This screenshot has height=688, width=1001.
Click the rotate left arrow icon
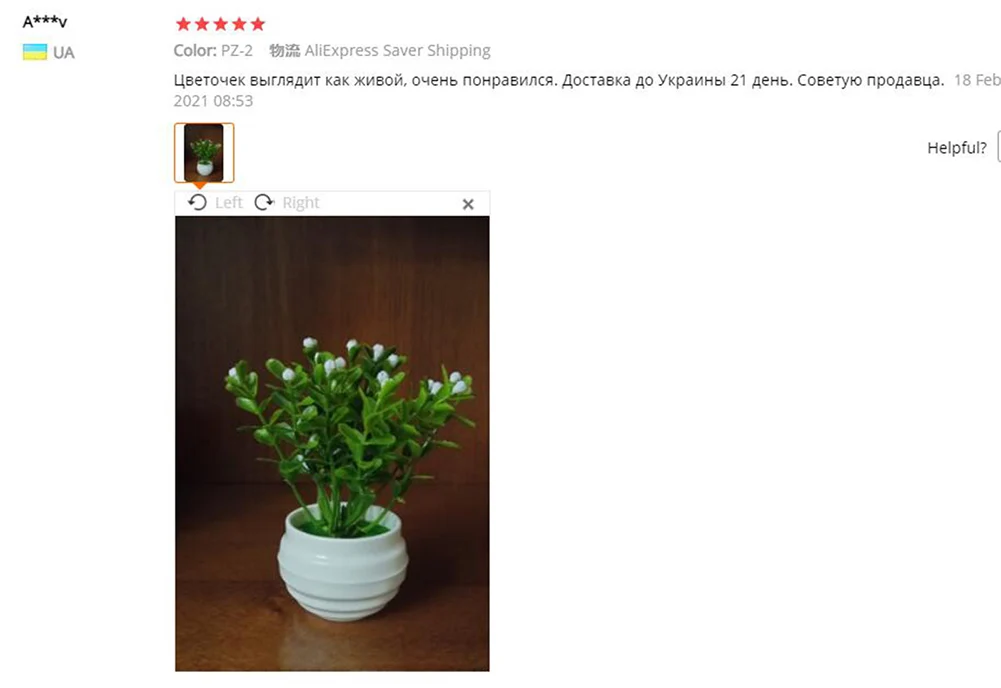click(197, 202)
